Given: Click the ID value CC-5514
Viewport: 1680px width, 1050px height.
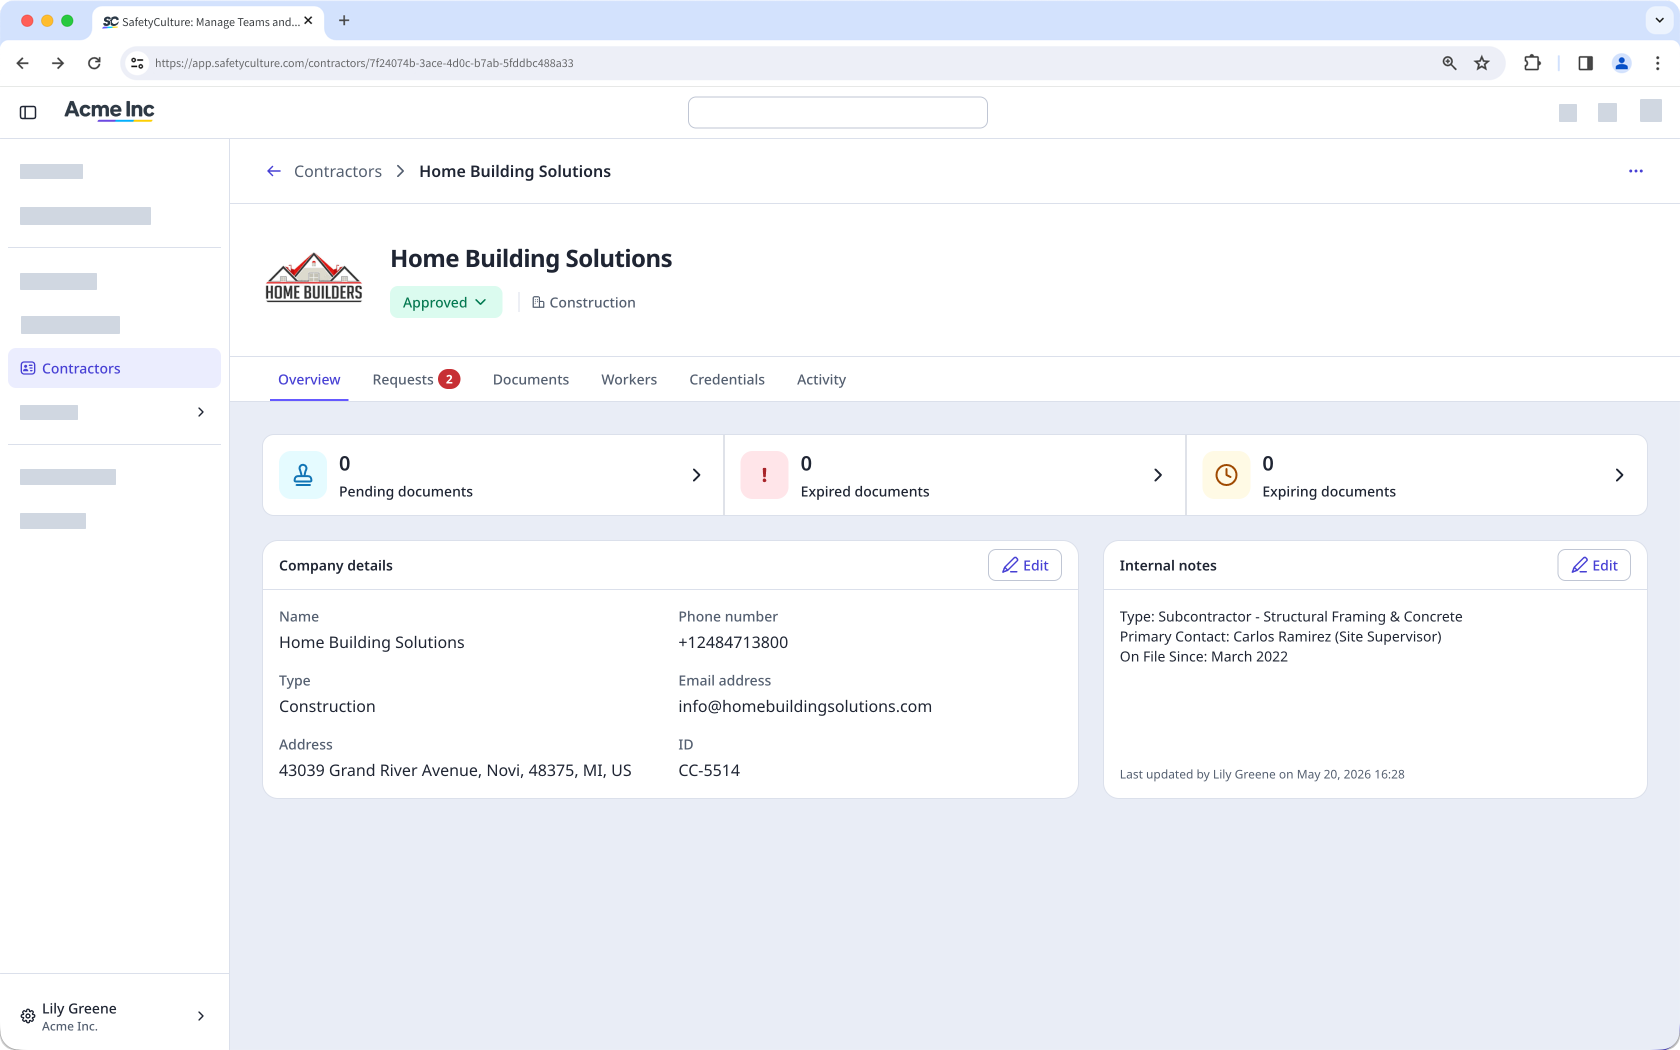Looking at the screenshot, I should 709,770.
